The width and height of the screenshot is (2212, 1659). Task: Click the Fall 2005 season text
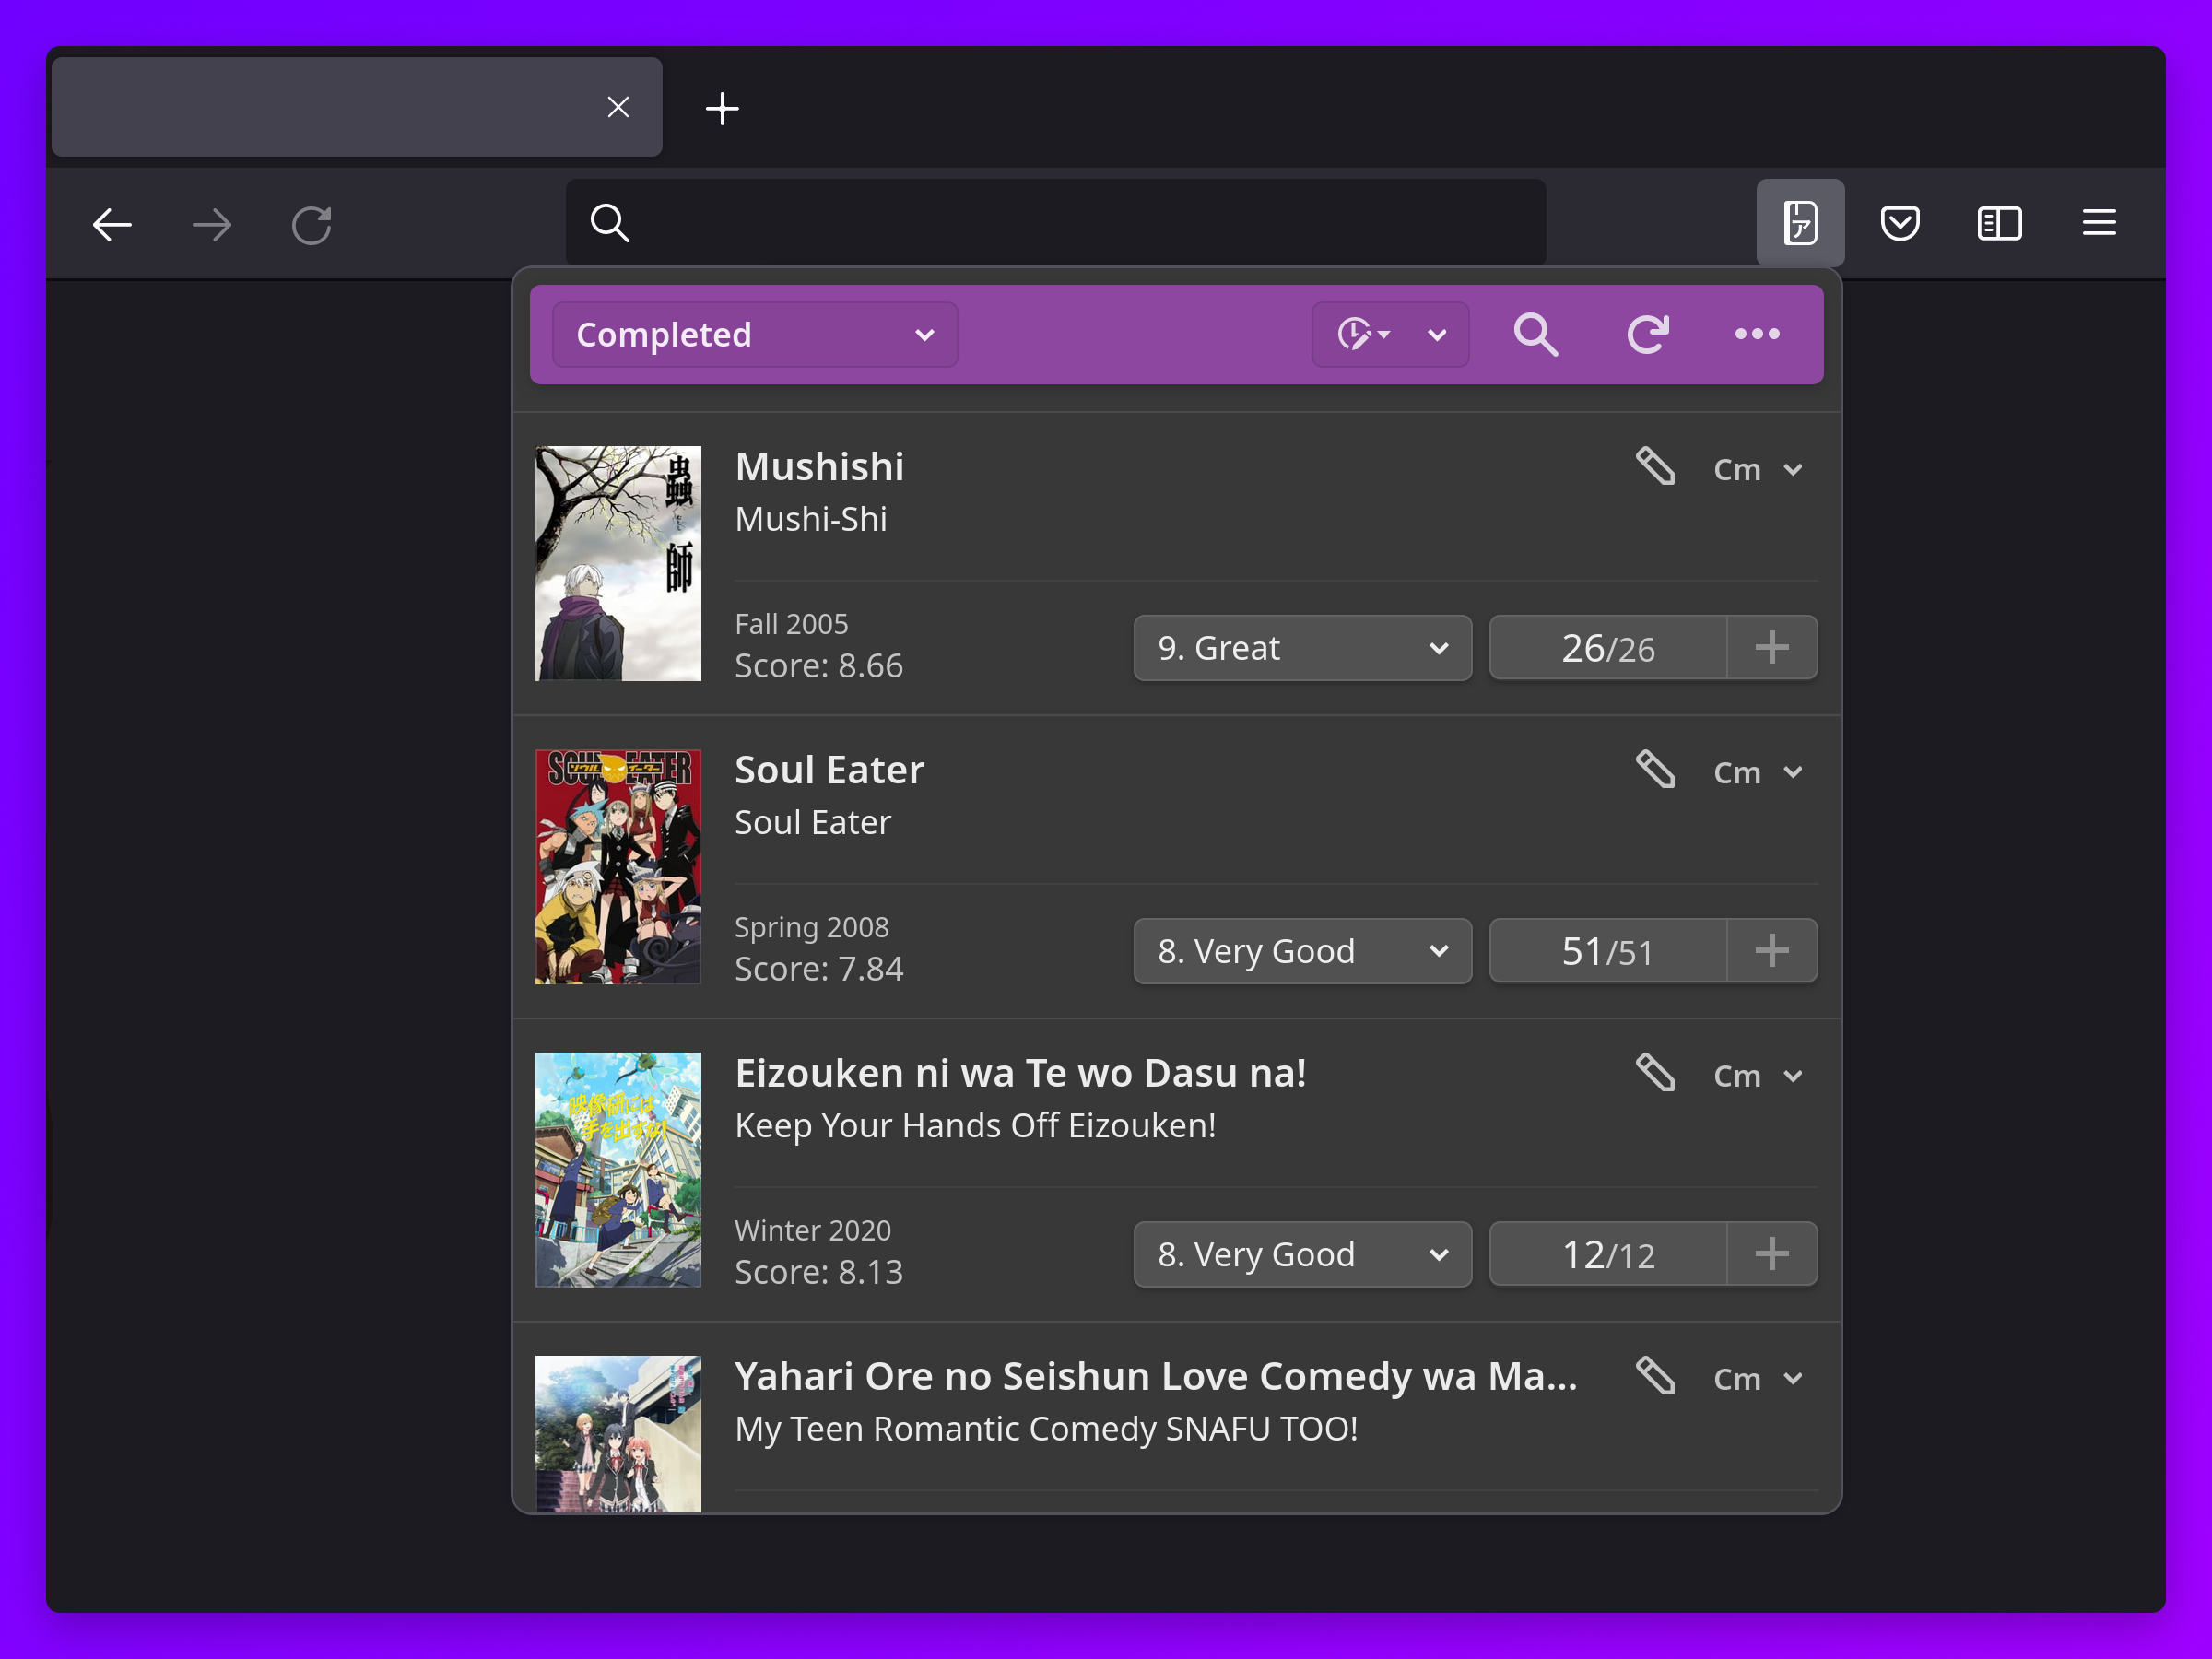point(791,624)
